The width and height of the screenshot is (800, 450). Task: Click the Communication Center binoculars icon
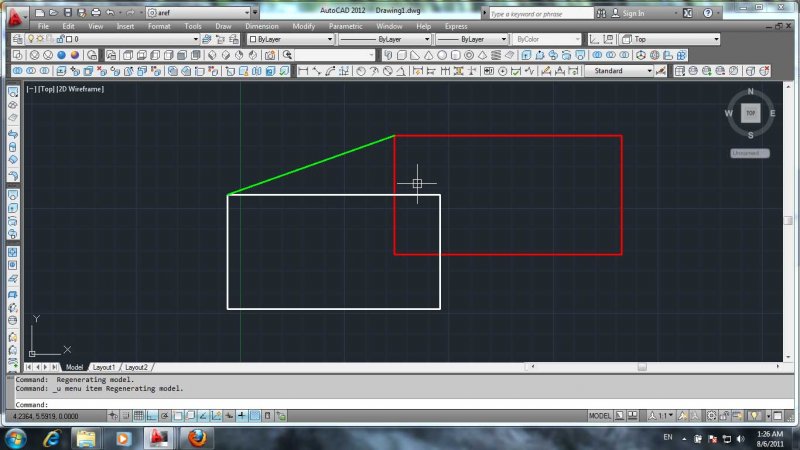point(602,13)
